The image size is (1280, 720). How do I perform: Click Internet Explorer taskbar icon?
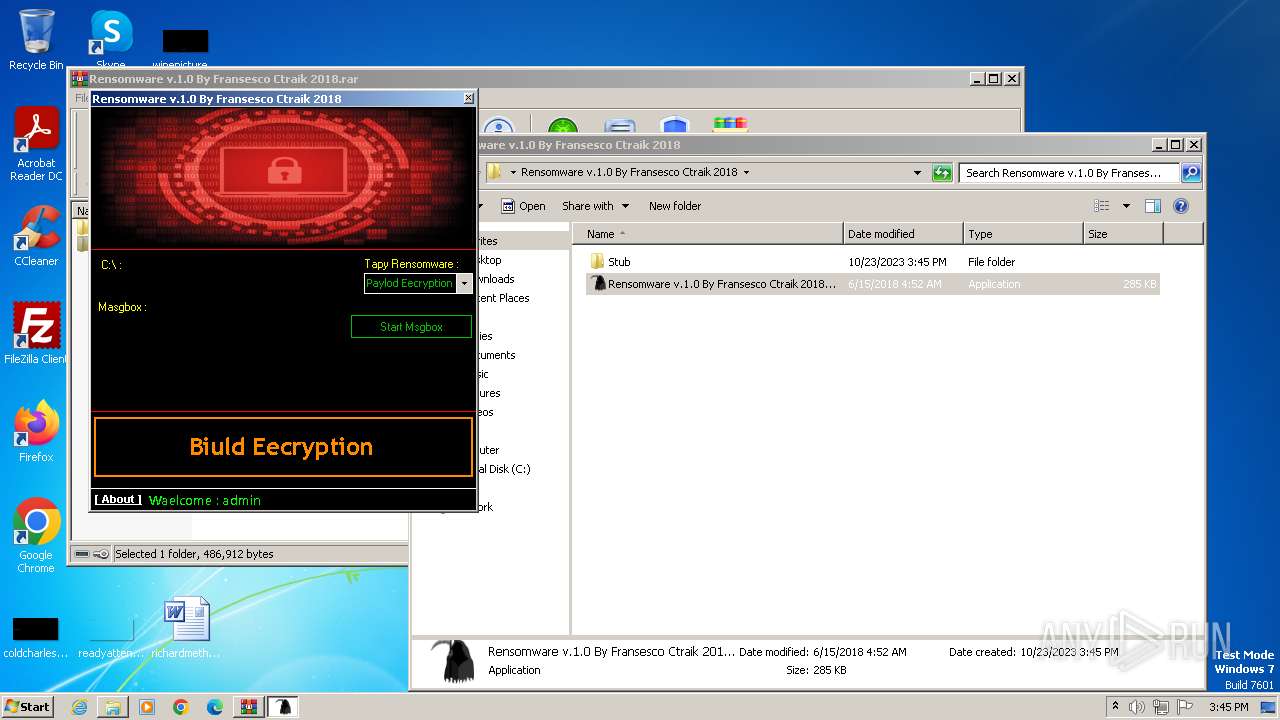pyautogui.click(x=80, y=707)
